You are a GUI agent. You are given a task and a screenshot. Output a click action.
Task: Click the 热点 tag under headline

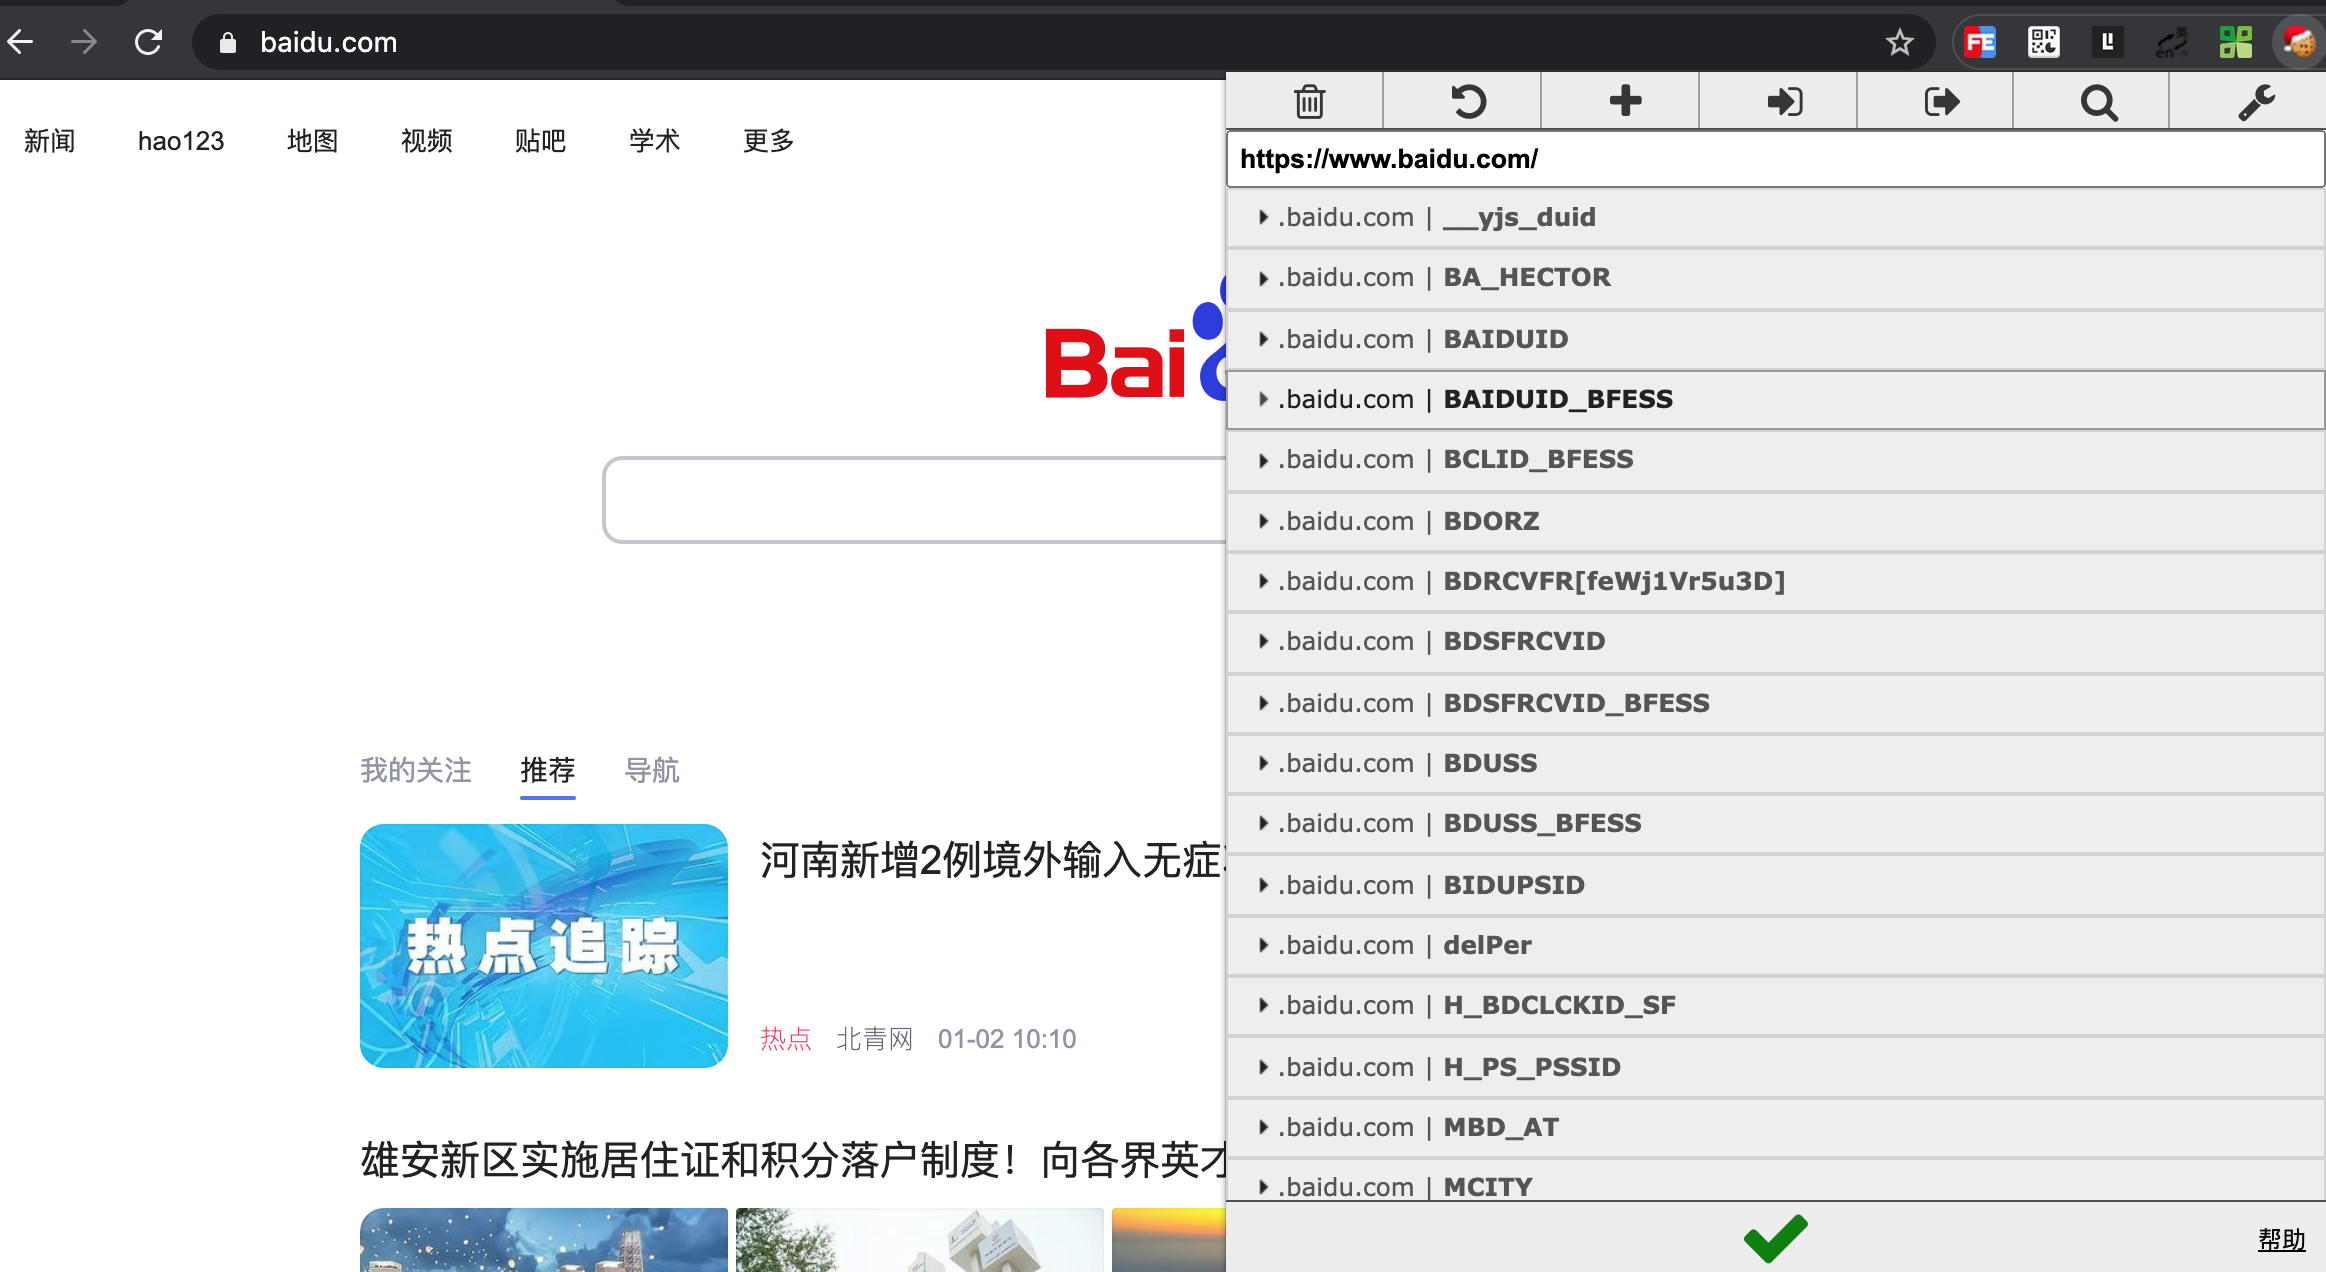[785, 1039]
